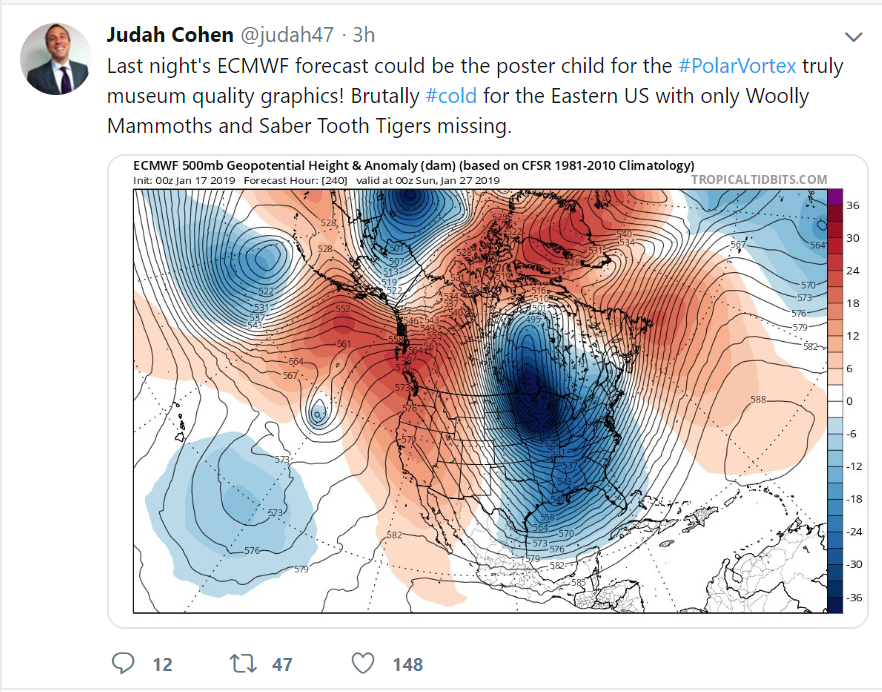Open the #cold hashtag
This screenshot has height=692, width=882.
451,96
